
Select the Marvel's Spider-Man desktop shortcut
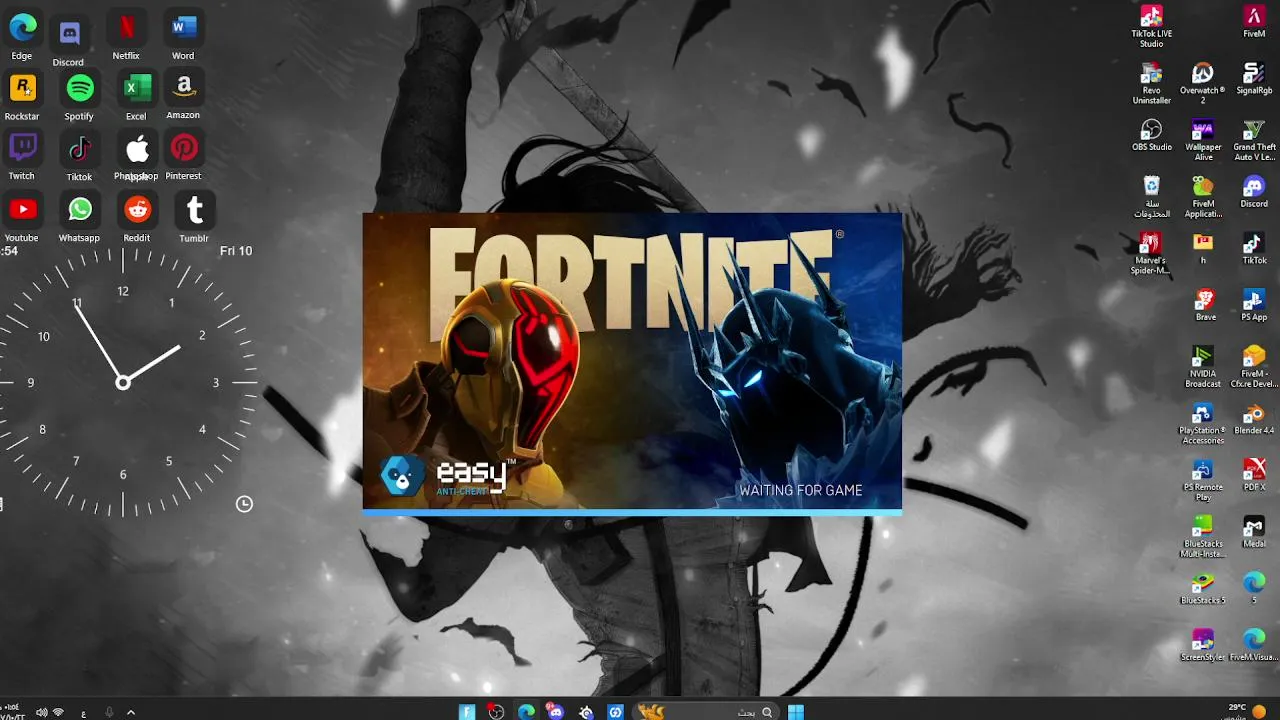[1150, 254]
